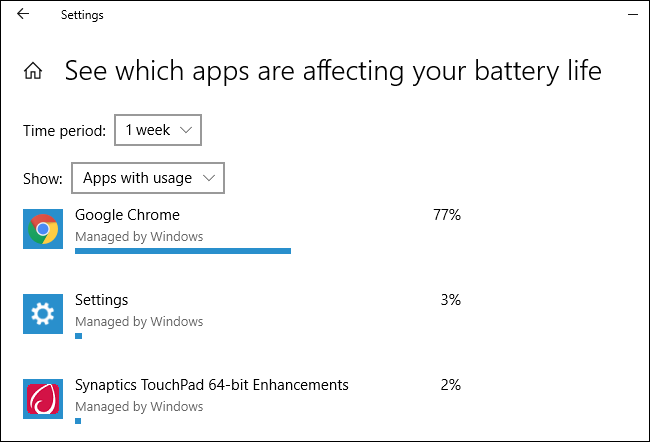This screenshot has height=442, width=650.
Task: Click Chrome's blue battery usage bar
Action: 182,251
